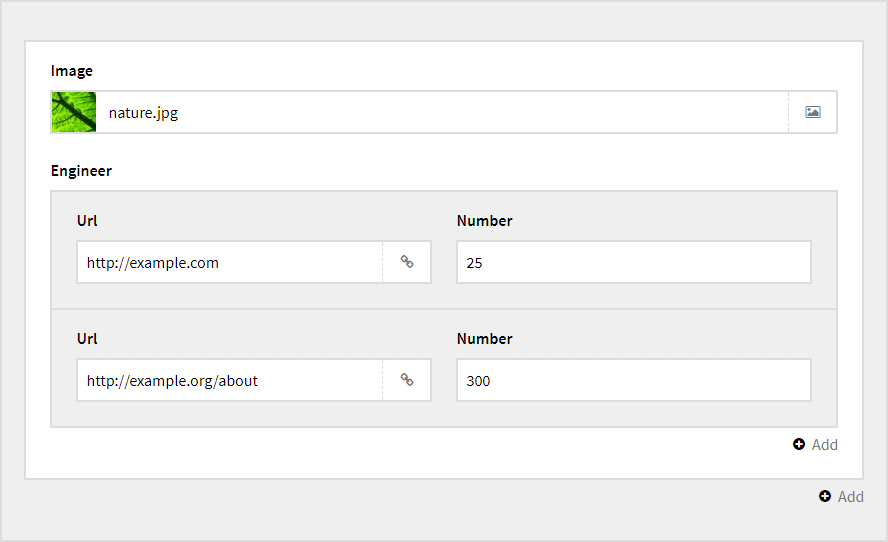
Task: Focus the Url field containing http://example.org/about
Action: (x=230, y=380)
